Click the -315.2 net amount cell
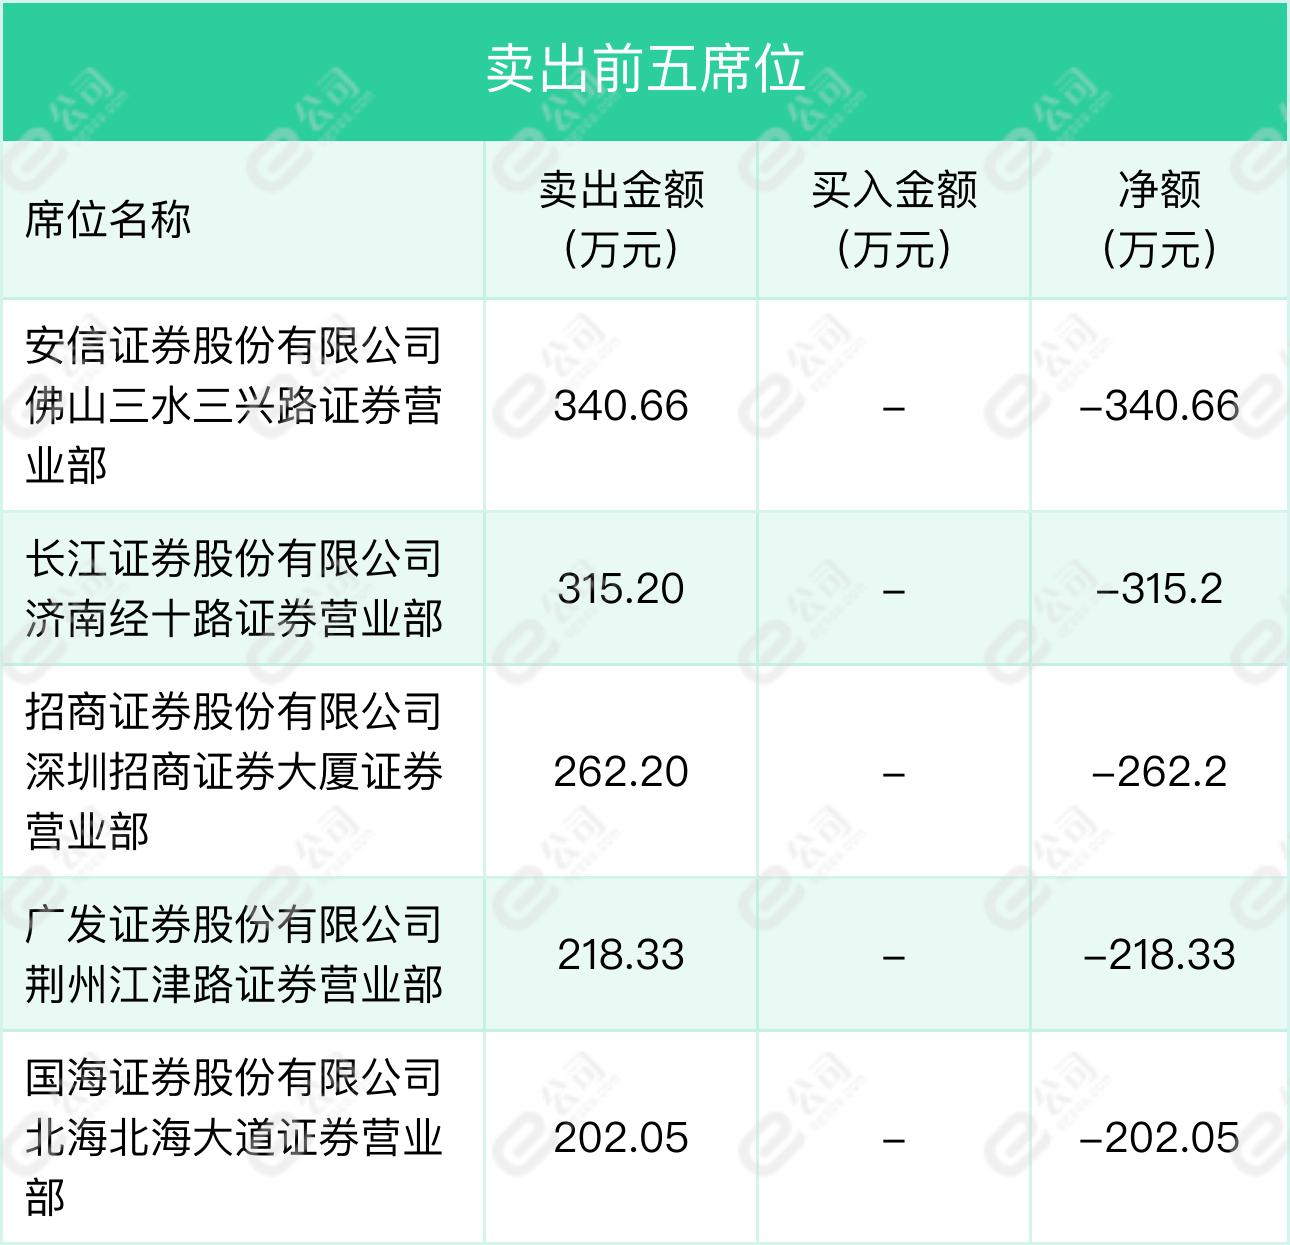This screenshot has width=1290, height=1245. (1160, 589)
